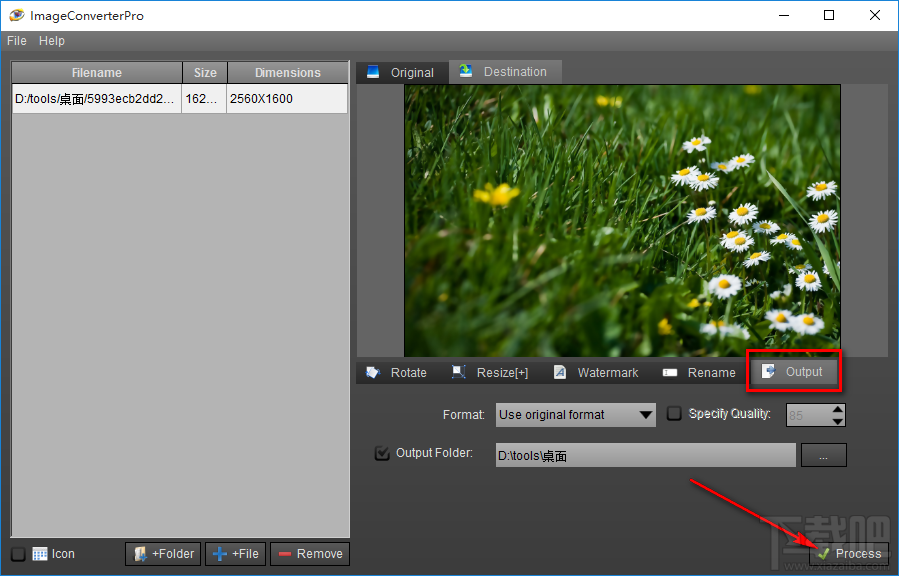Image resolution: width=899 pixels, height=576 pixels.
Task: Open the Format dropdown
Action: pos(576,414)
